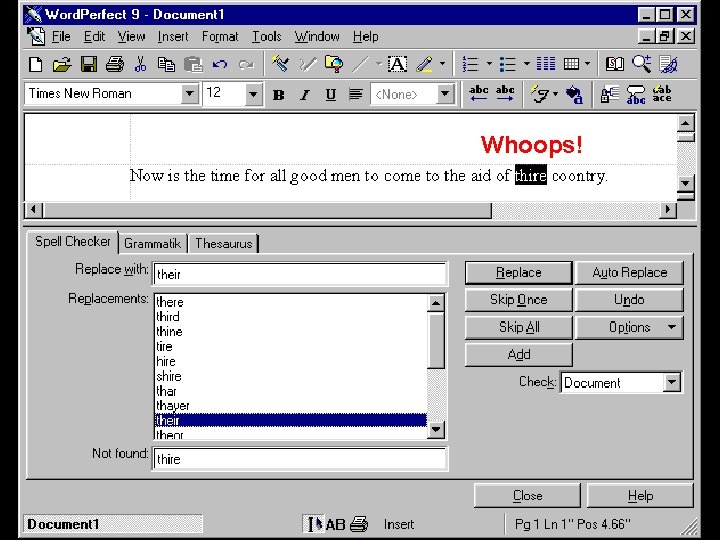The image size is (720, 540).
Task: Create a new blank document icon
Action: coord(36,64)
